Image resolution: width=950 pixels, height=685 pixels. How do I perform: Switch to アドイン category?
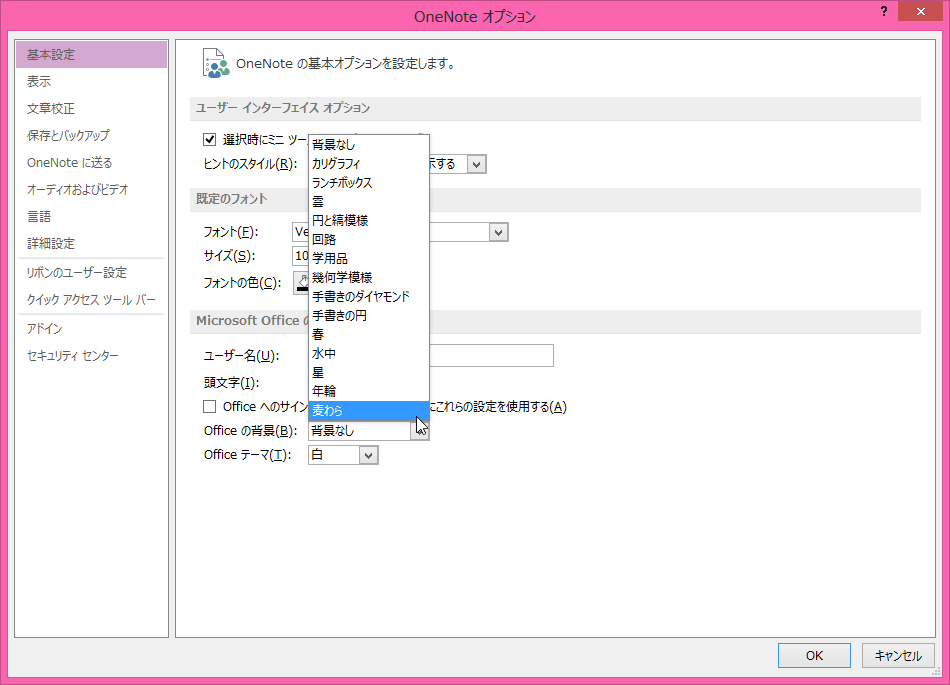pos(91,329)
